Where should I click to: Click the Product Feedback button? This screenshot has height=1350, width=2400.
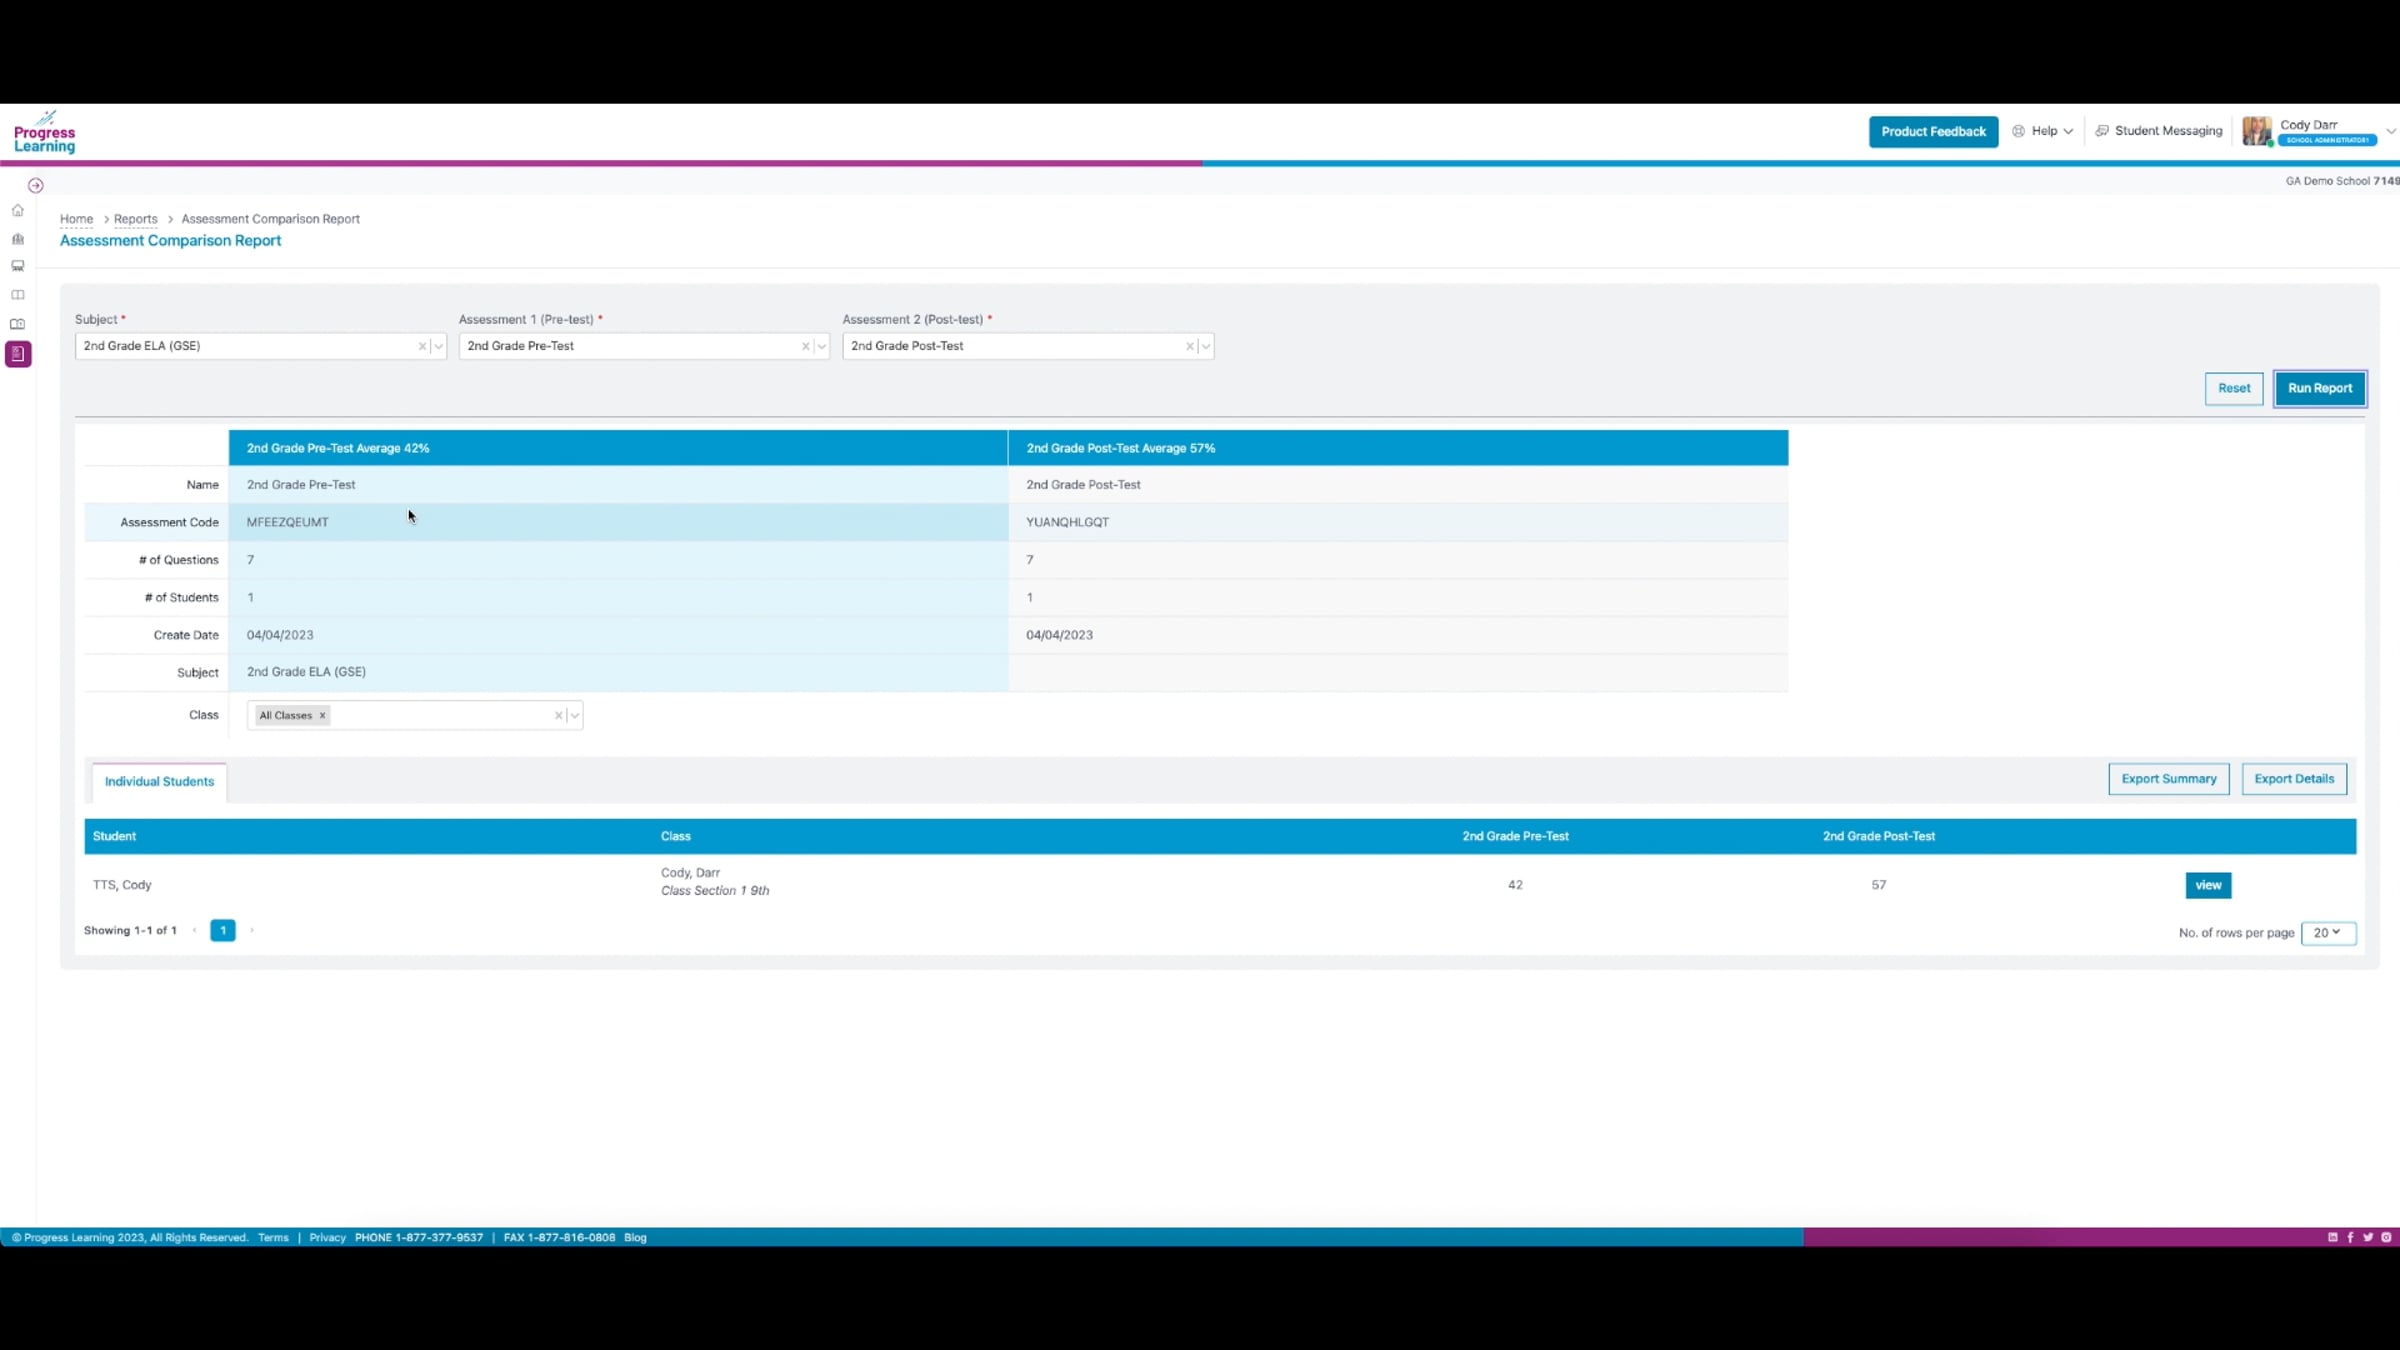[x=1933, y=132]
